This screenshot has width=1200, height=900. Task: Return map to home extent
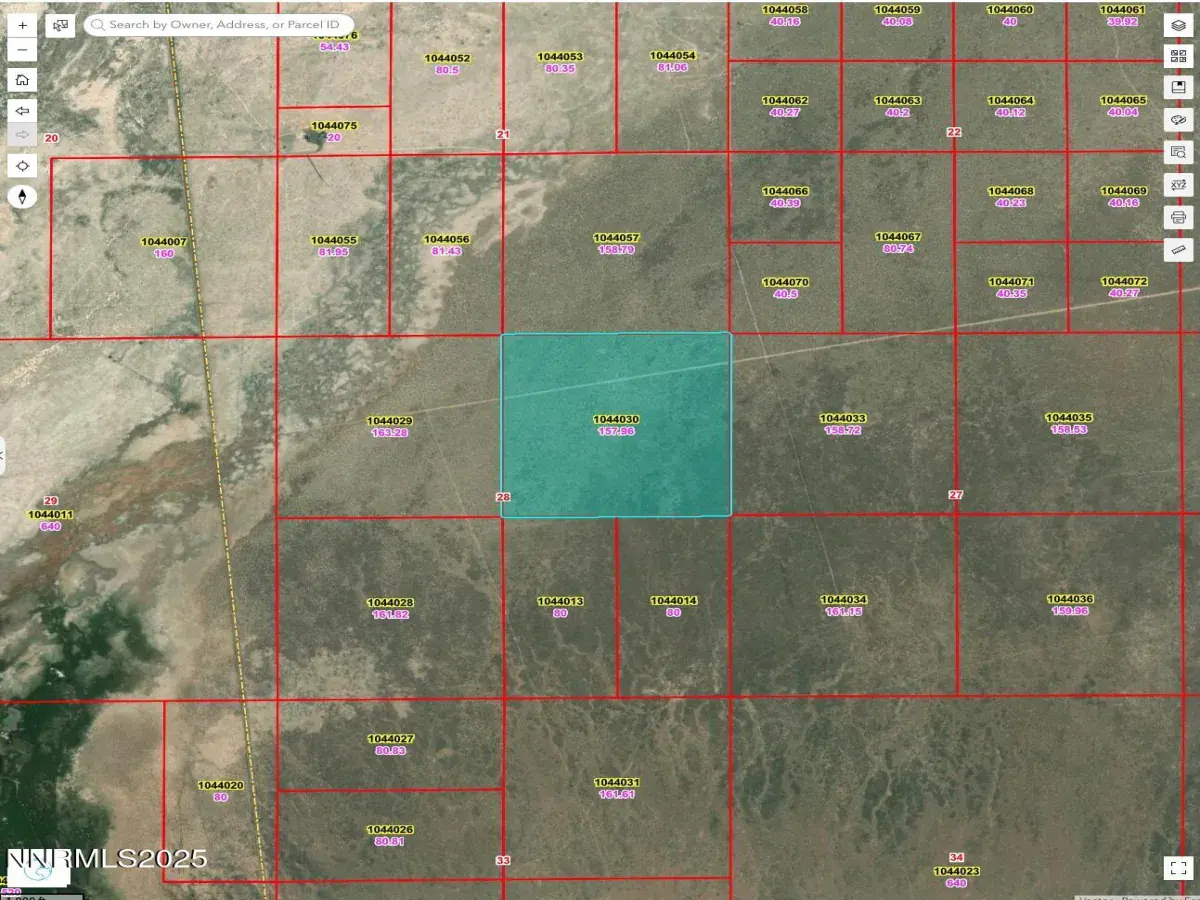[22, 80]
